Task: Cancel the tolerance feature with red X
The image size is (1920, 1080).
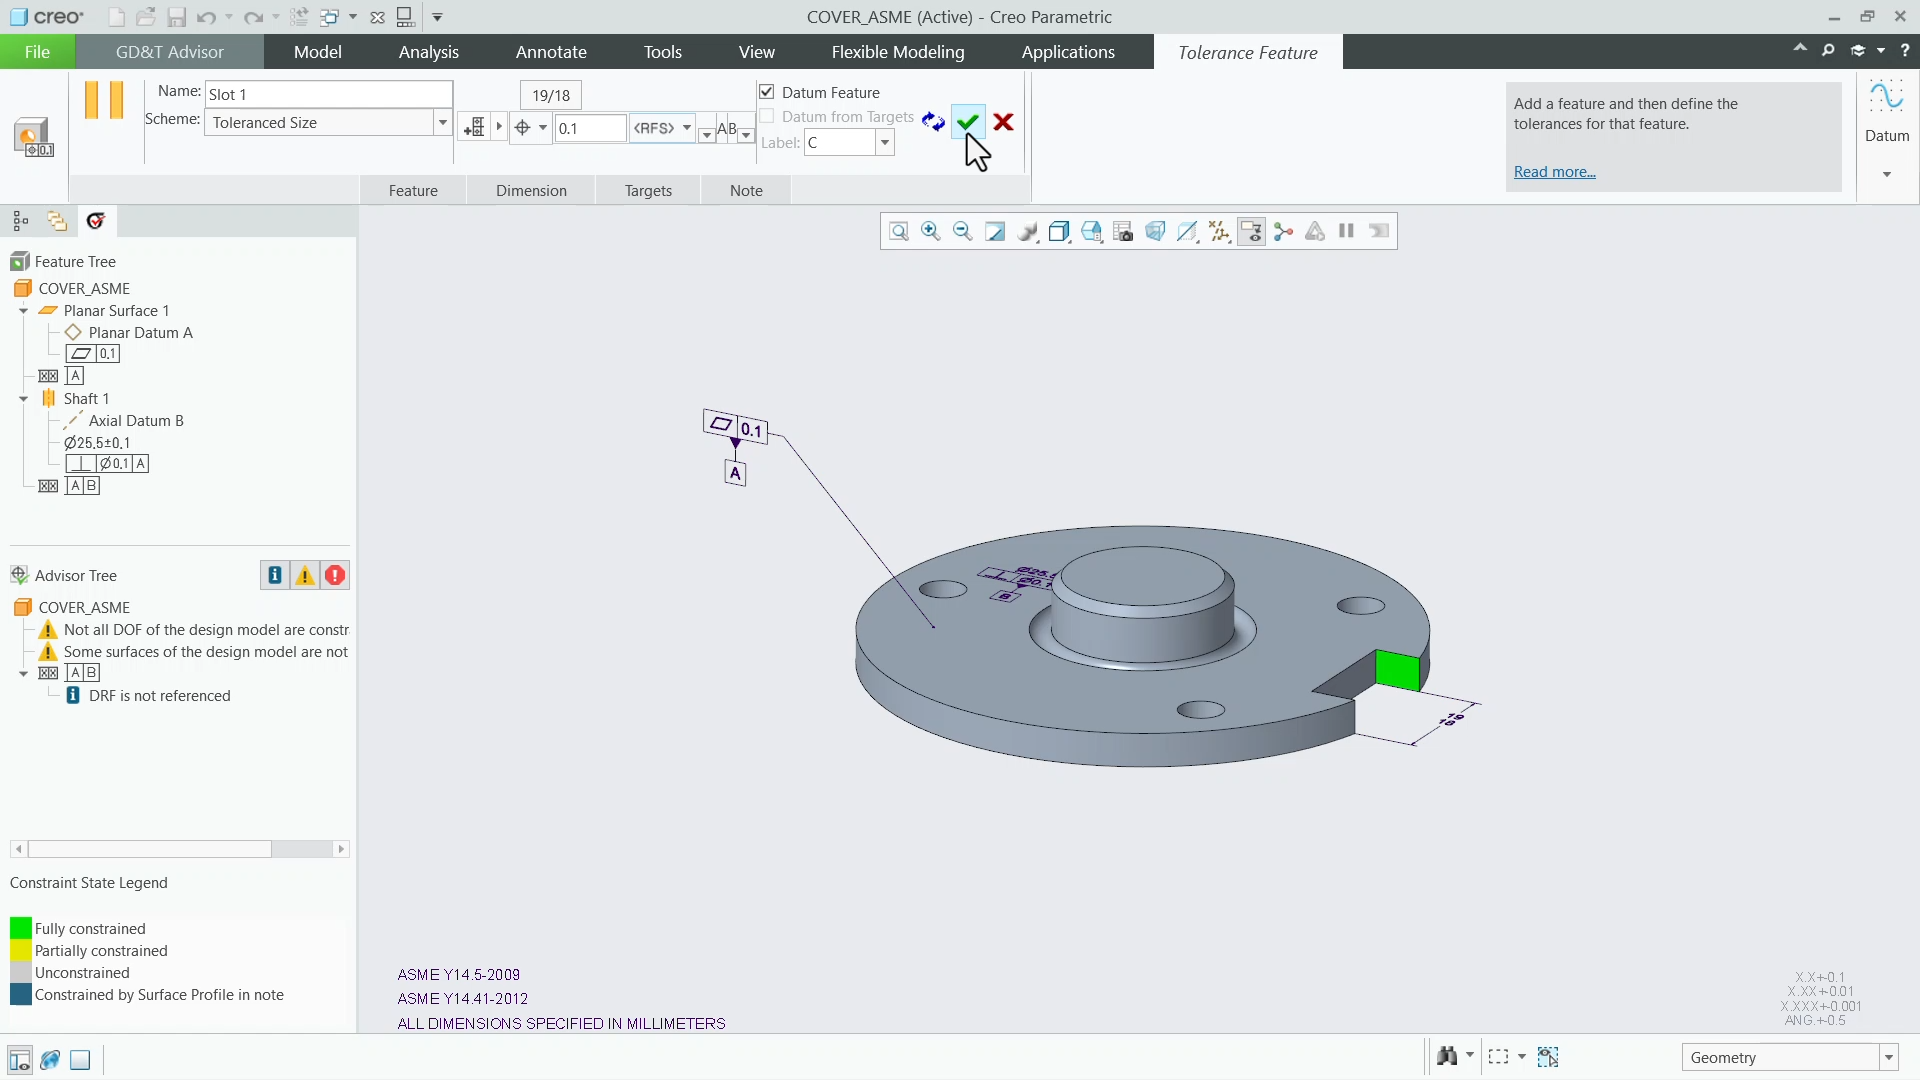Action: pyautogui.click(x=1003, y=122)
